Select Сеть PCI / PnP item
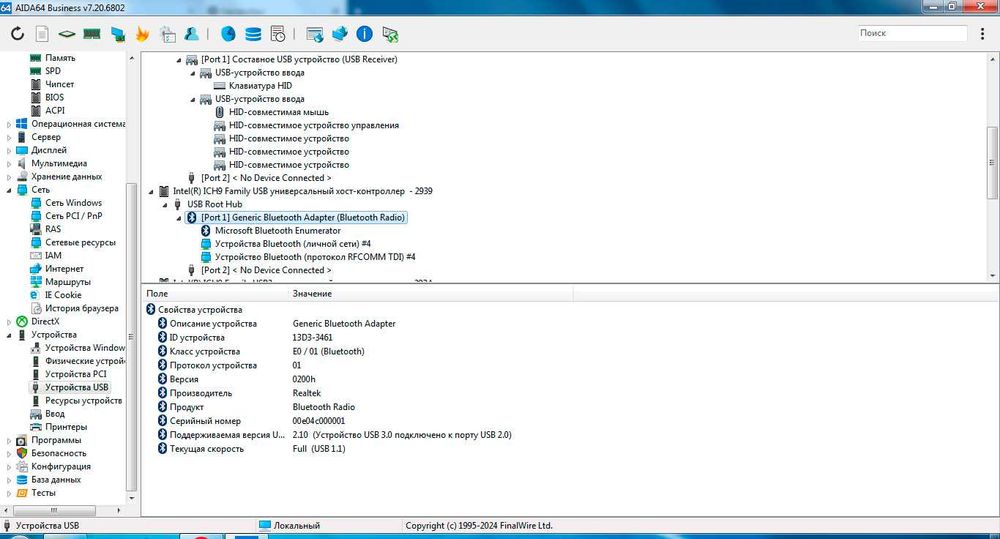The image size is (1000, 539). 73,216
